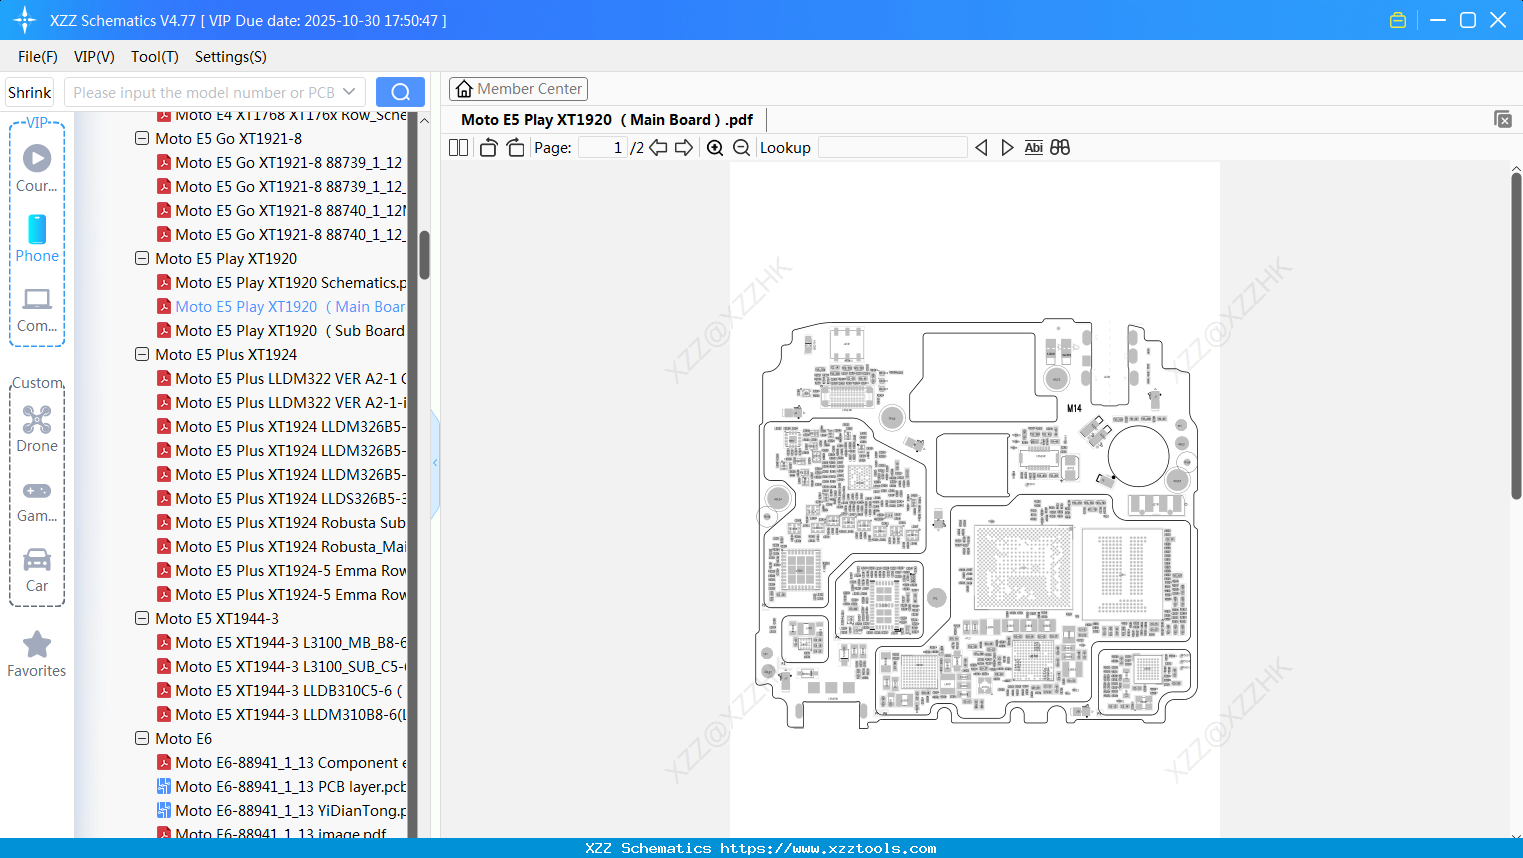Open the Tool(T) menu
1523x858 pixels.
[x=155, y=57]
